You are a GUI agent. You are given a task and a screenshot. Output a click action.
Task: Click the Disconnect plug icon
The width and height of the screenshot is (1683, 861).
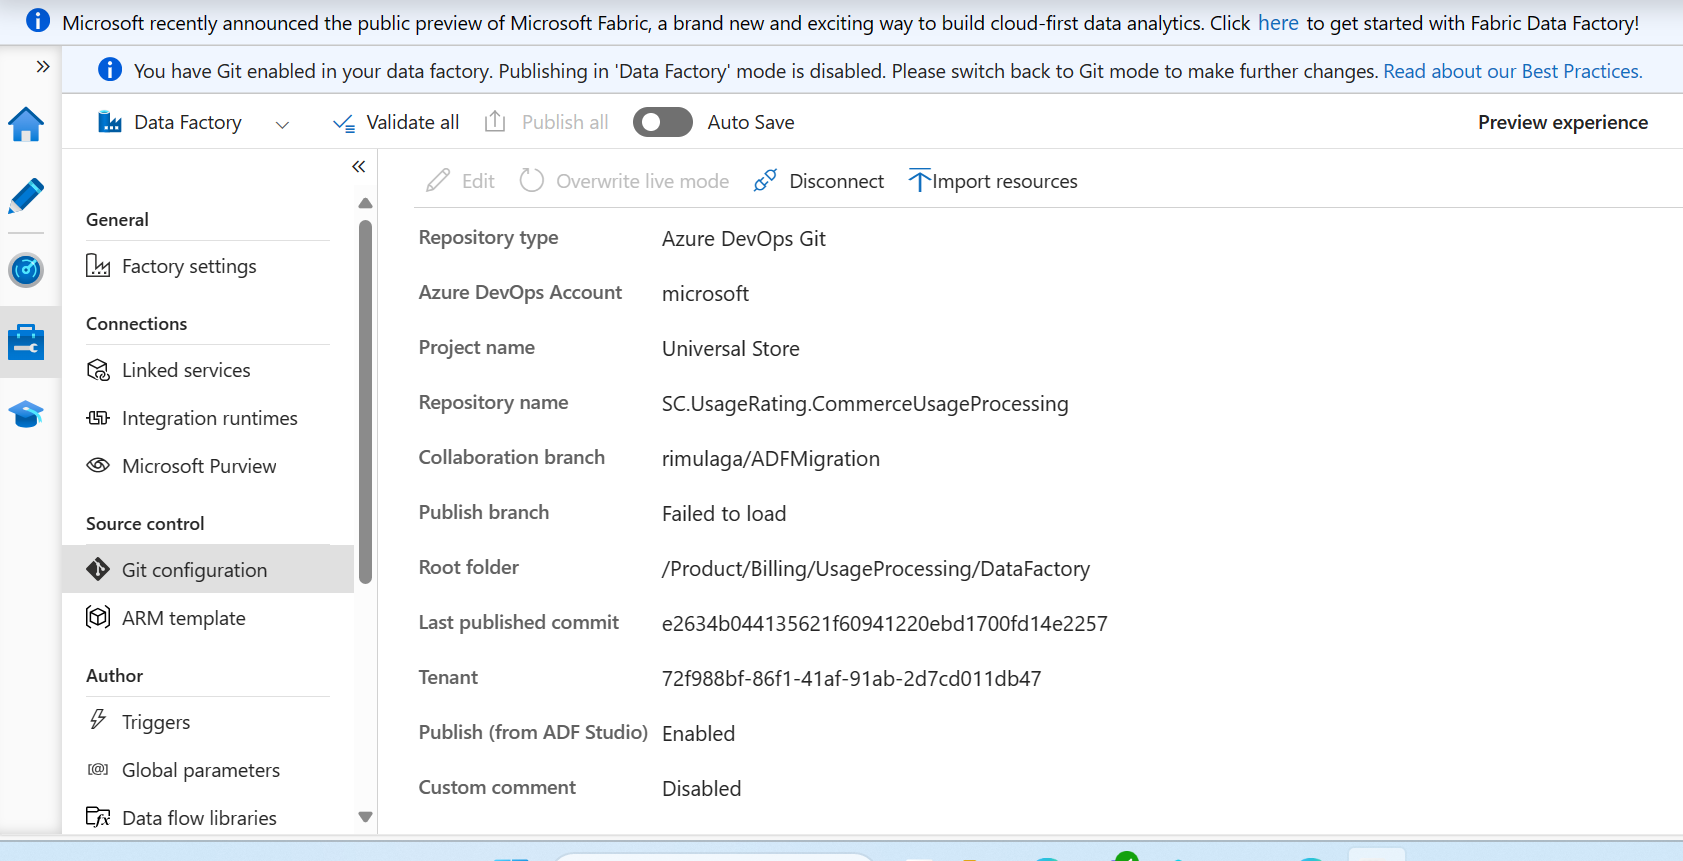[765, 180]
